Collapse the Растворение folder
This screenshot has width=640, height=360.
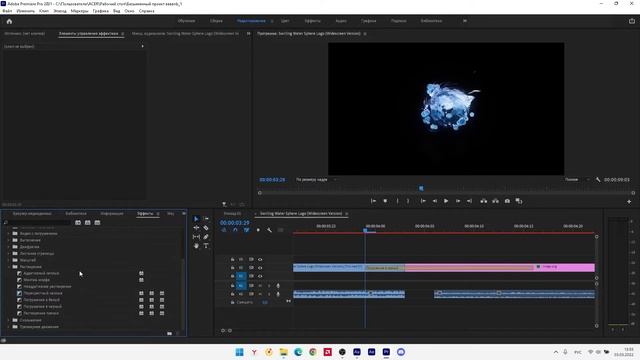tap(9, 267)
